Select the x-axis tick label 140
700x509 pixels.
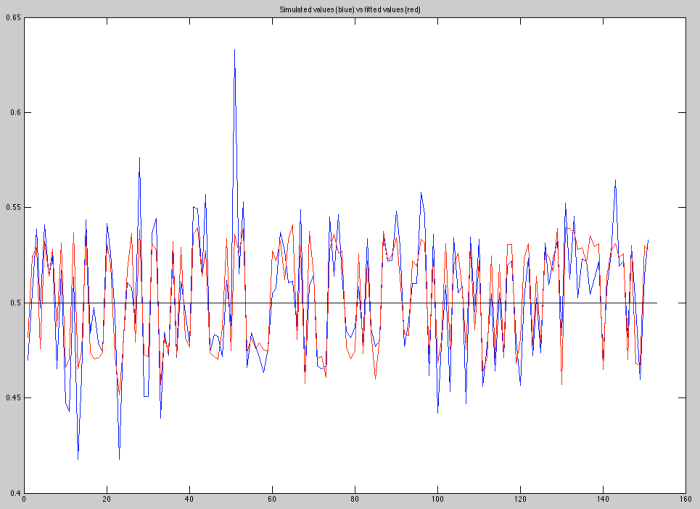[x=603, y=500]
